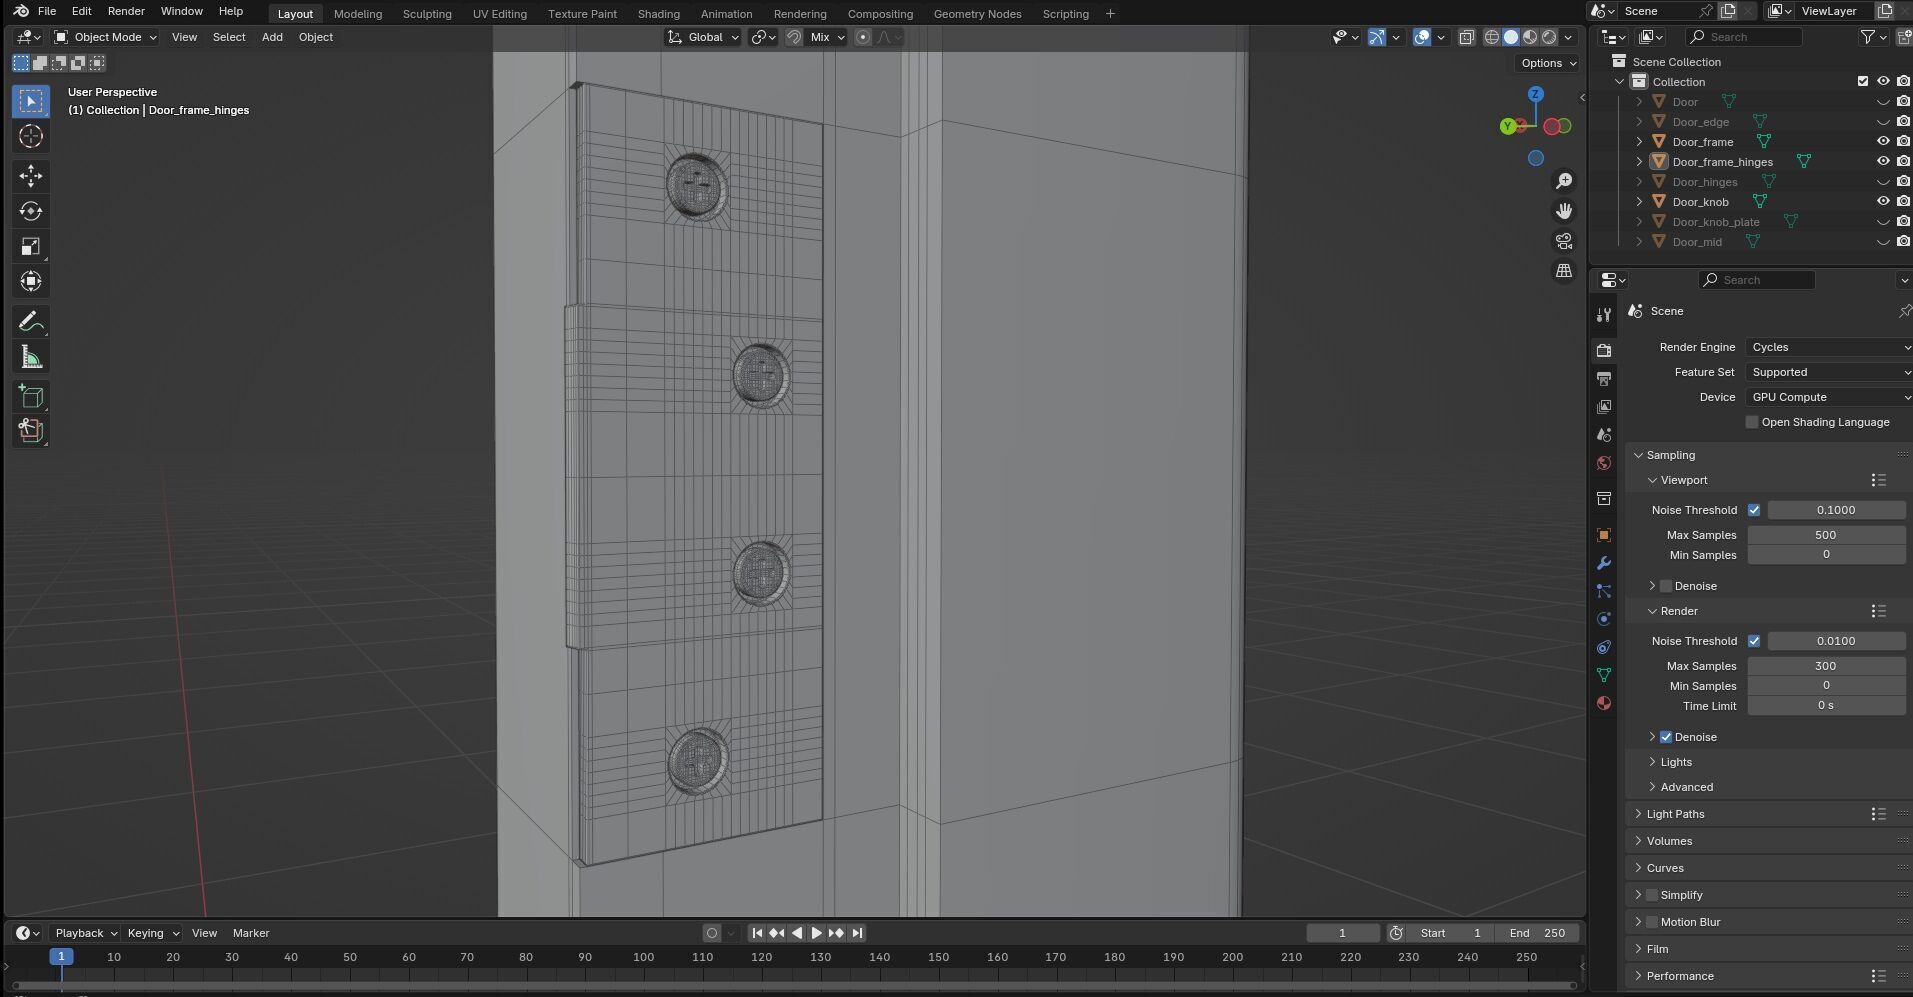Open the Render menu

pyautogui.click(x=126, y=11)
